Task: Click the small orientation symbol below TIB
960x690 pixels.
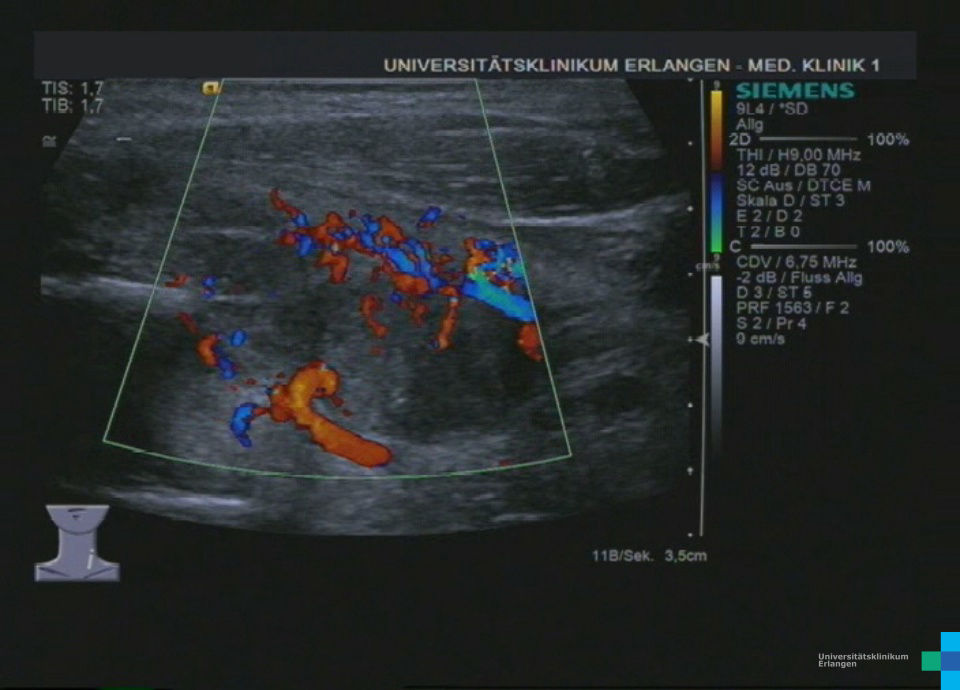Action: click(x=48, y=140)
